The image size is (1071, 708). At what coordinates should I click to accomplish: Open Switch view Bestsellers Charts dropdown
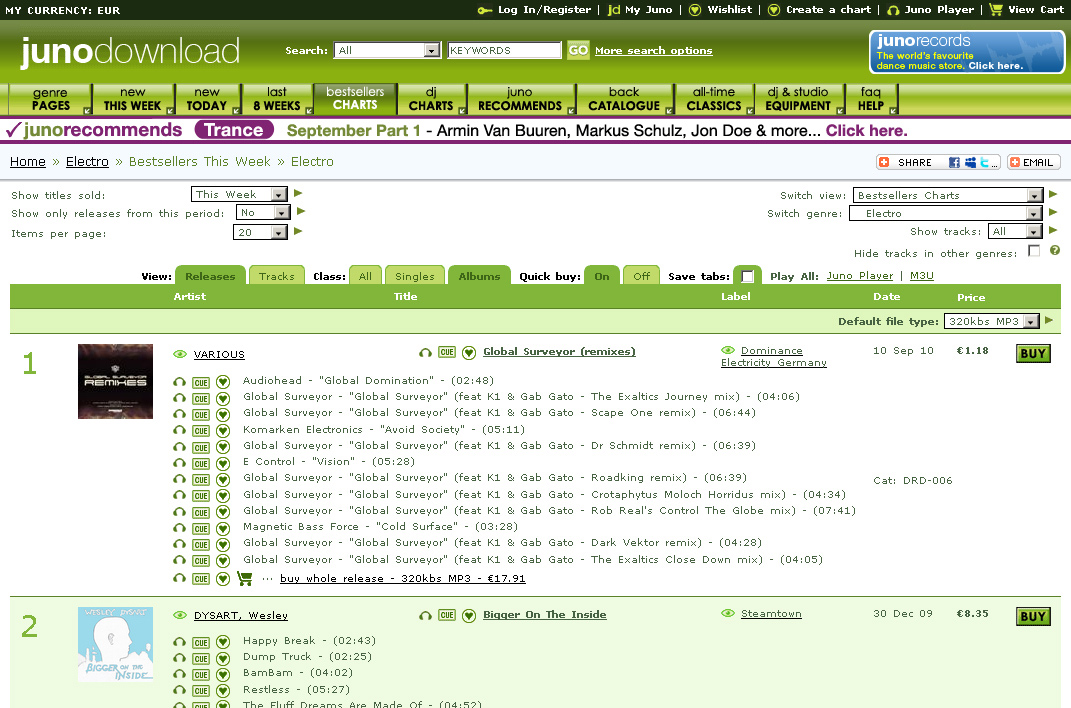click(x=948, y=195)
